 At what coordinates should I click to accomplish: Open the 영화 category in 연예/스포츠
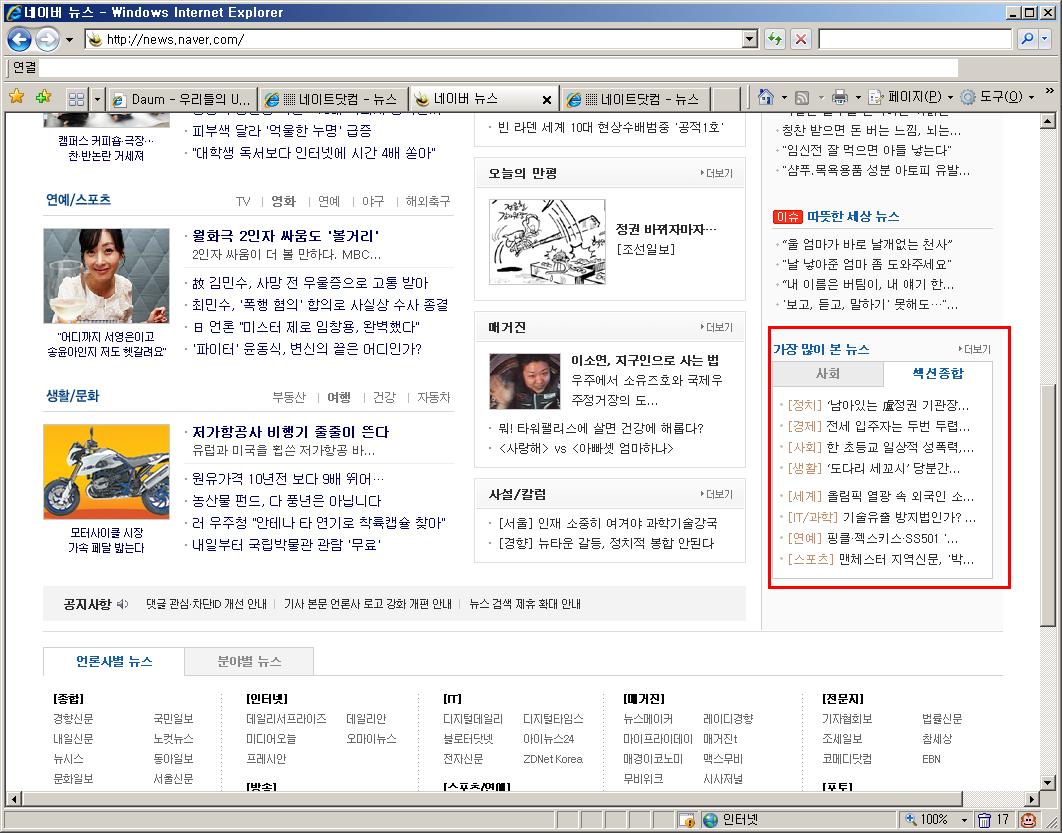(x=283, y=201)
